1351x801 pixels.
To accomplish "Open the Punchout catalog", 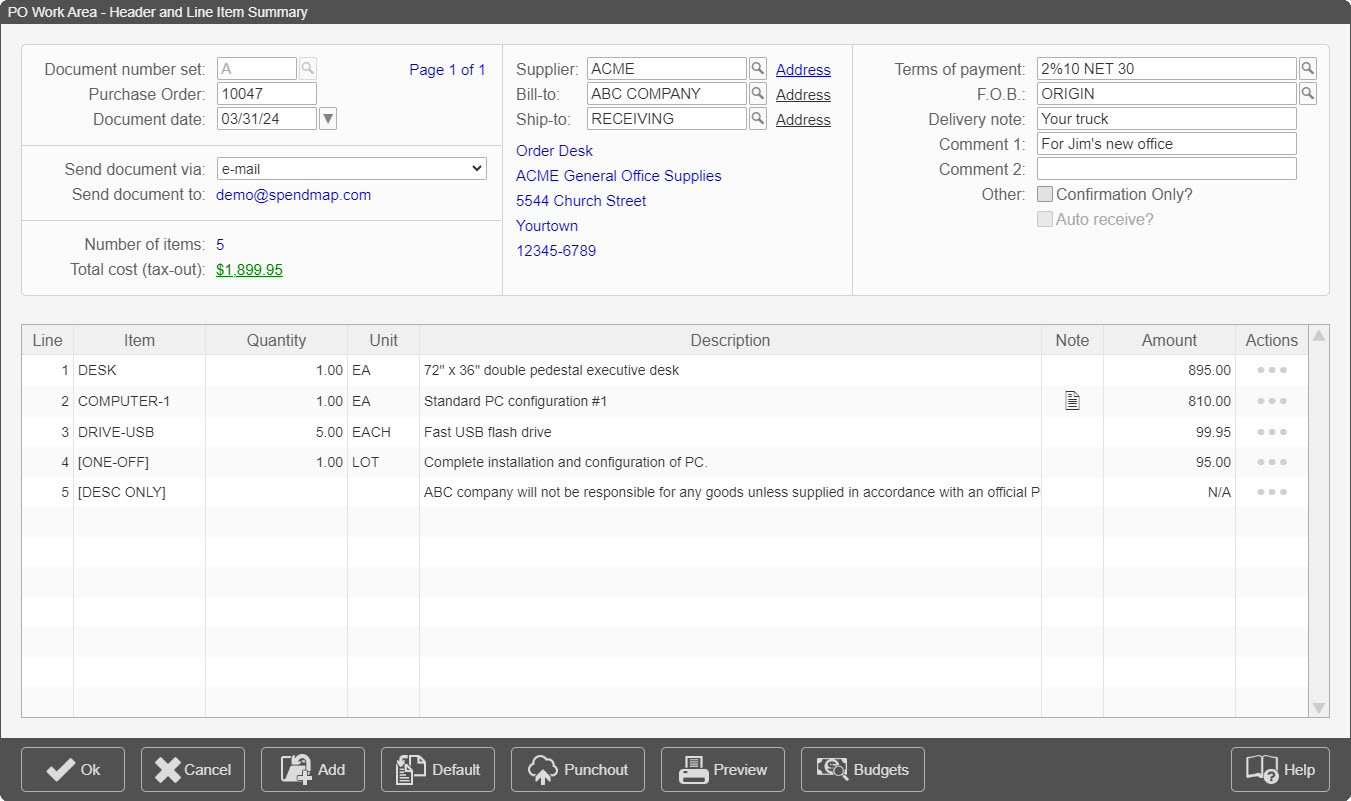I will tap(577, 769).
